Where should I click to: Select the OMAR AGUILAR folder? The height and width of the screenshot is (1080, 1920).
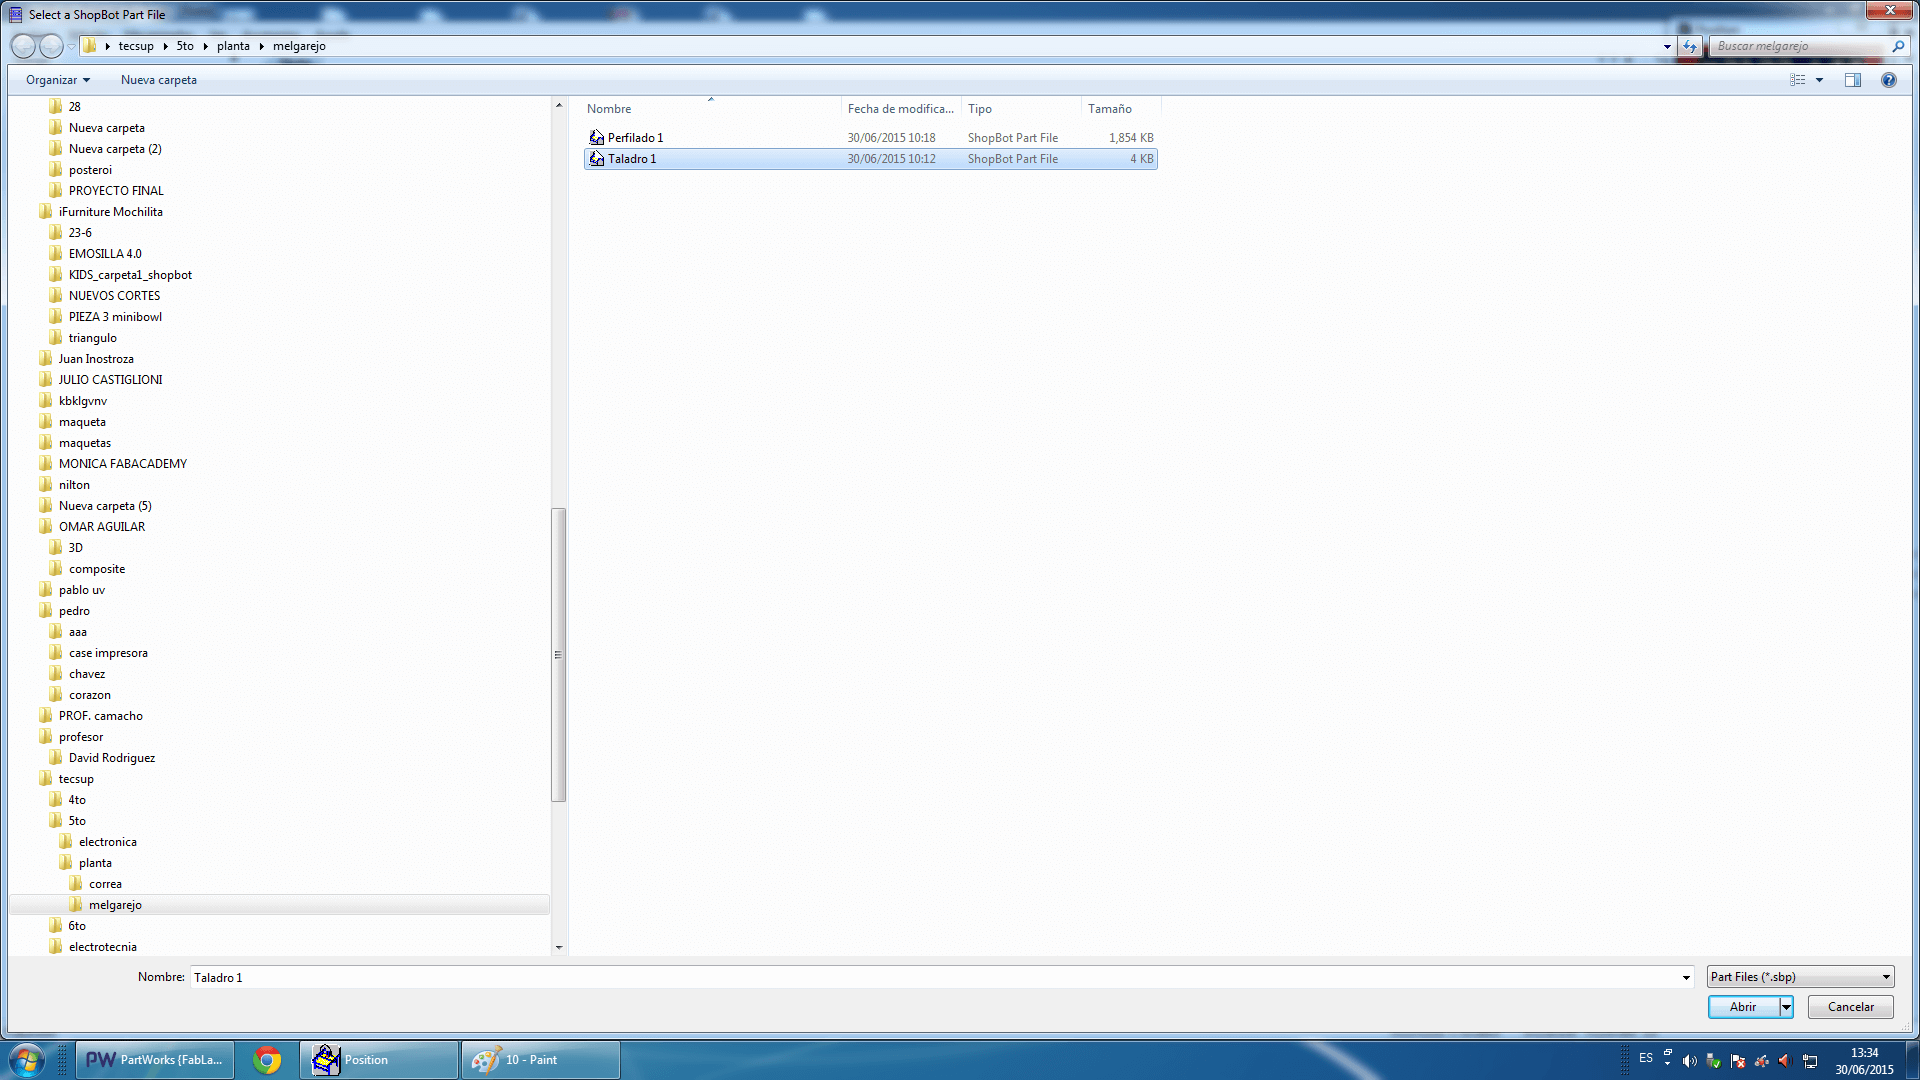tap(101, 527)
